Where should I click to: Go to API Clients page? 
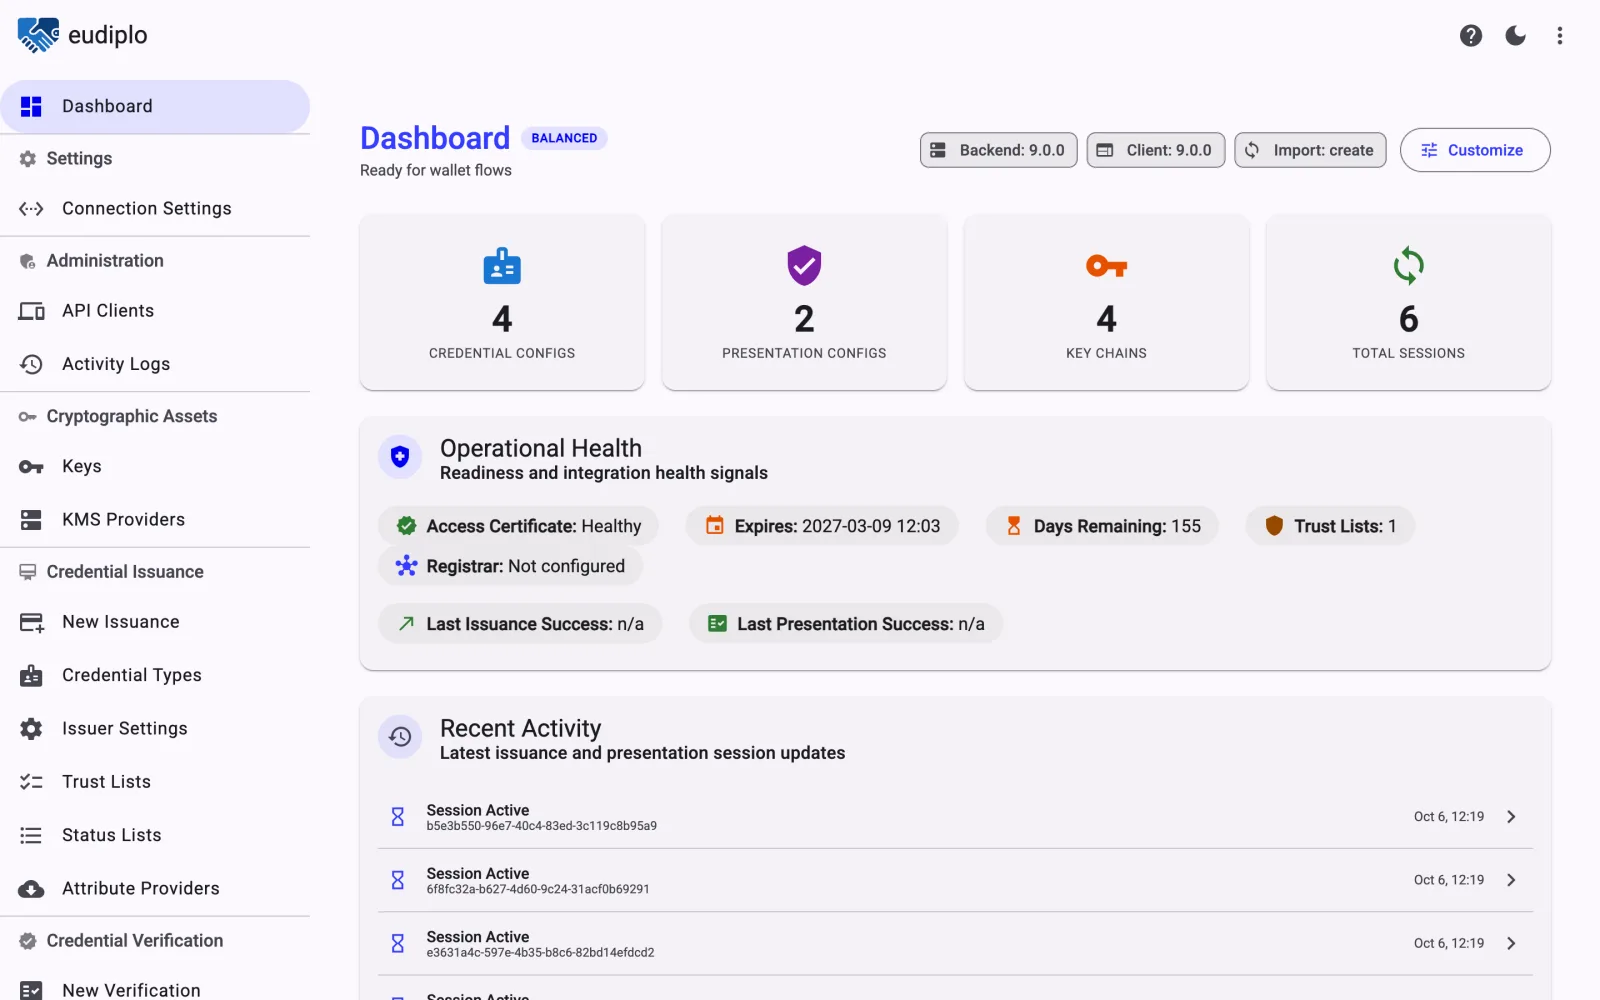coord(155,311)
